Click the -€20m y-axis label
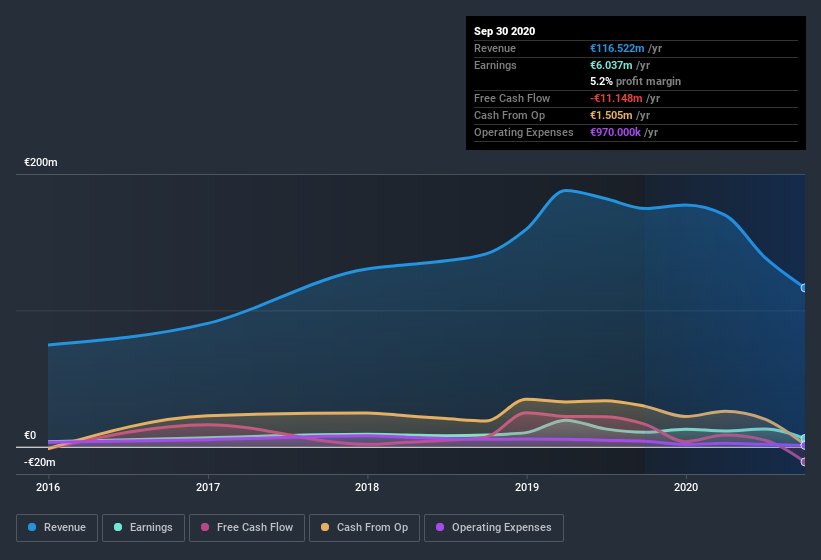 pos(40,462)
